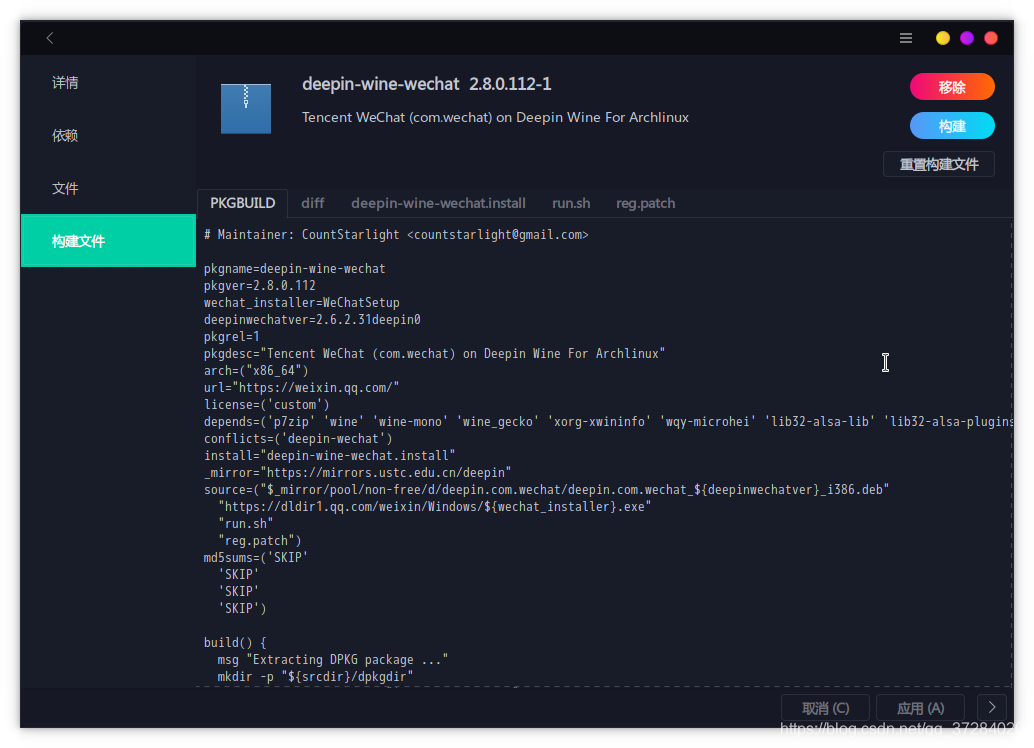
Task: Open the hamburger menu icon
Action: 905,38
